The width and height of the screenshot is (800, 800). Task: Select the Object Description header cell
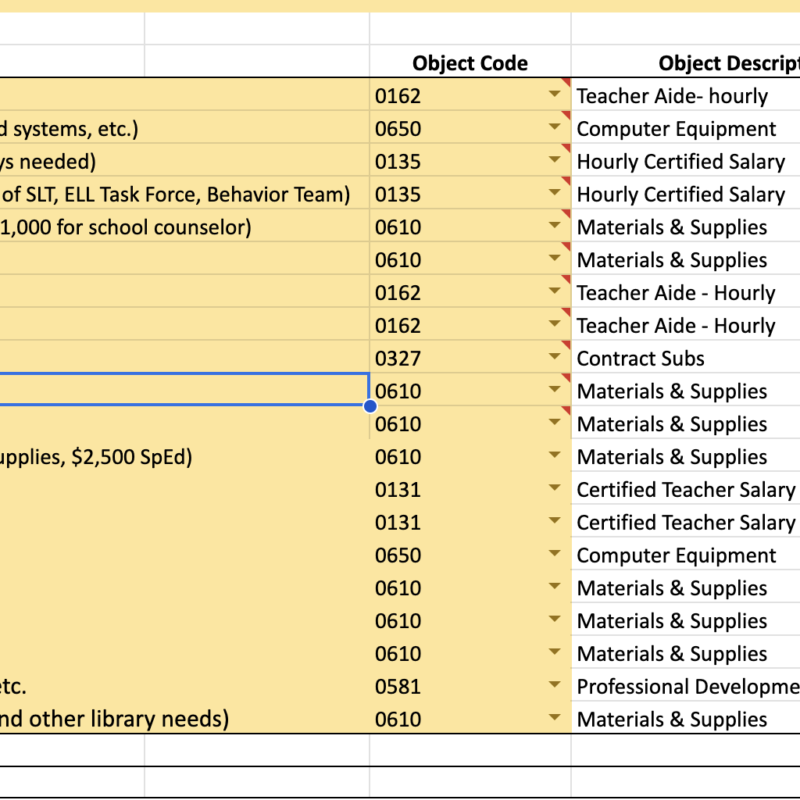pyautogui.click(x=686, y=61)
